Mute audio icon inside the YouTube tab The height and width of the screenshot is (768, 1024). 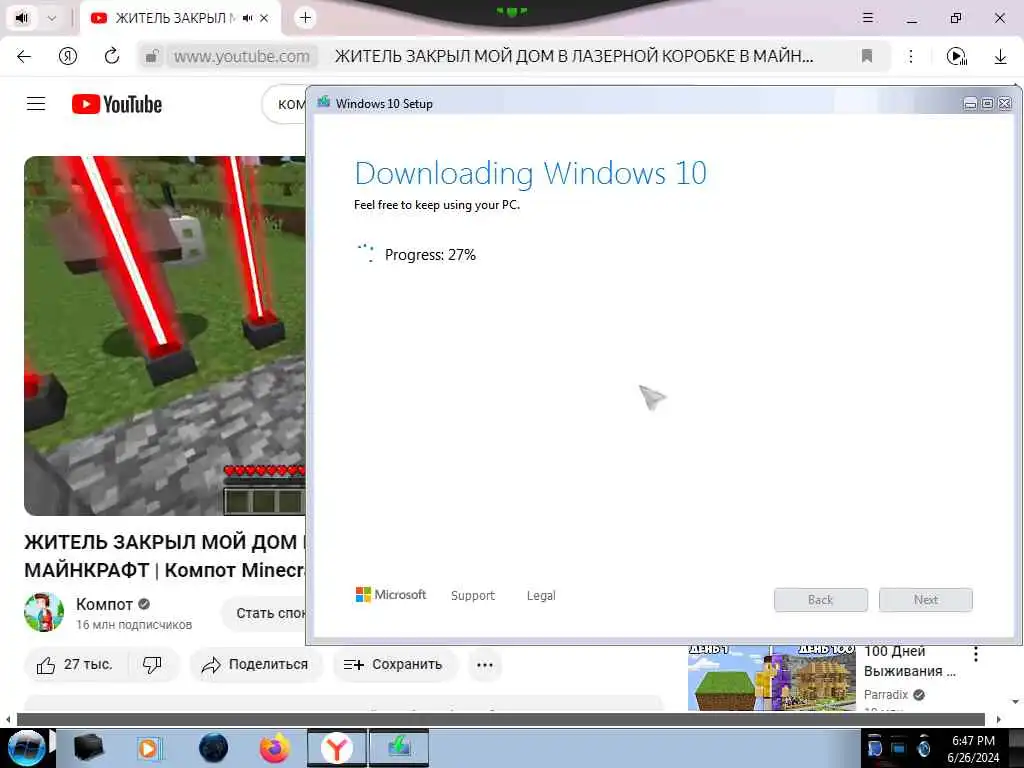[x=247, y=18]
